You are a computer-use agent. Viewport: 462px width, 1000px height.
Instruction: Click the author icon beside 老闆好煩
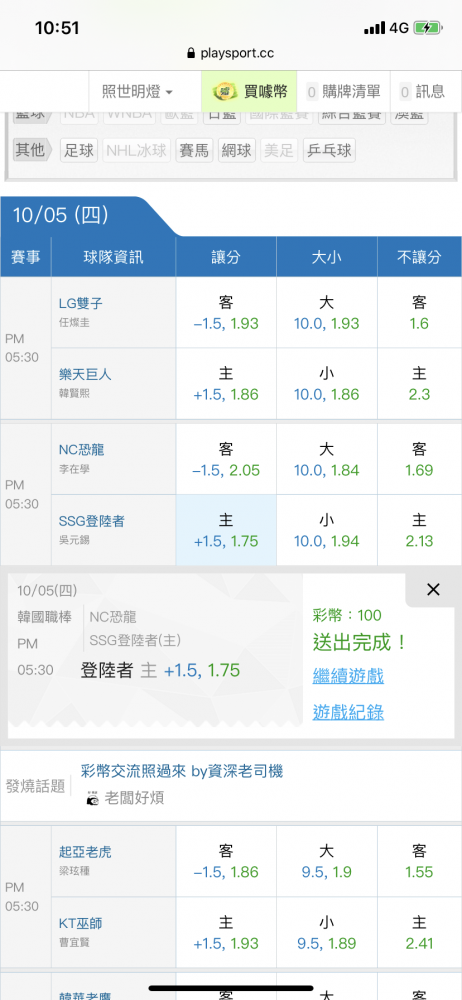point(93,798)
